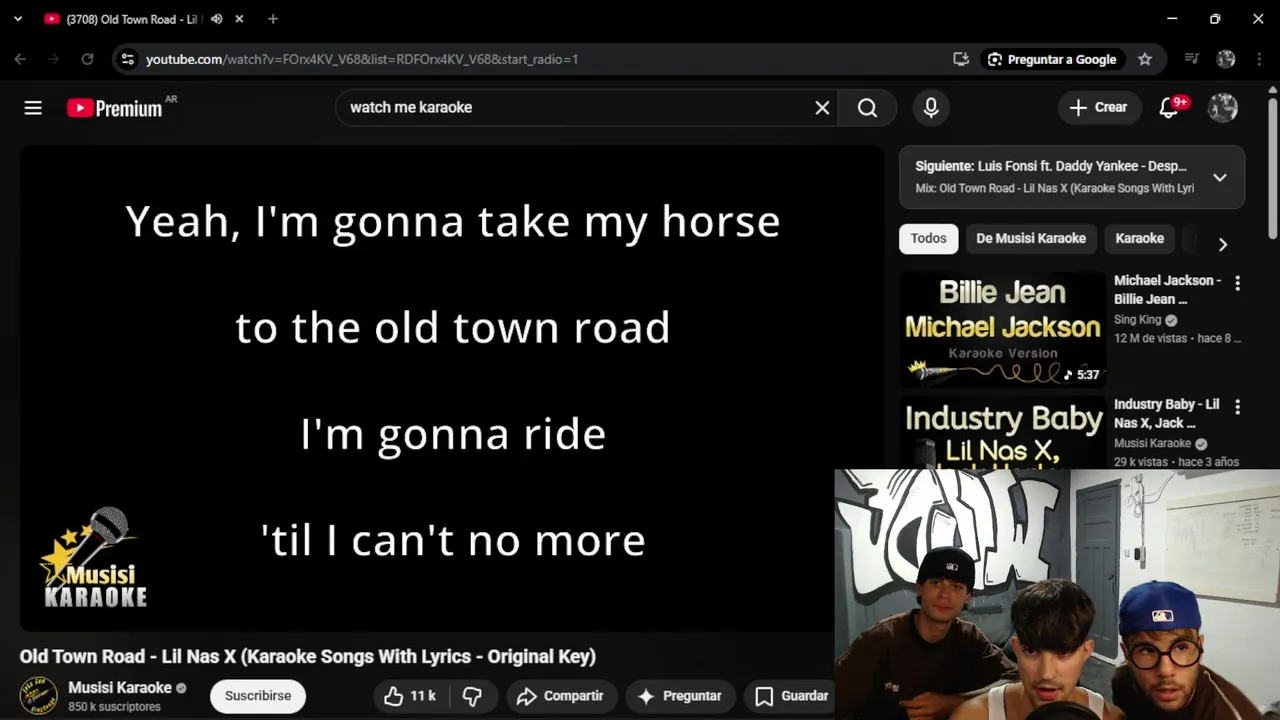The width and height of the screenshot is (1280, 720).
Task: Go back with browser back arrow
Action: coord(20,59)
